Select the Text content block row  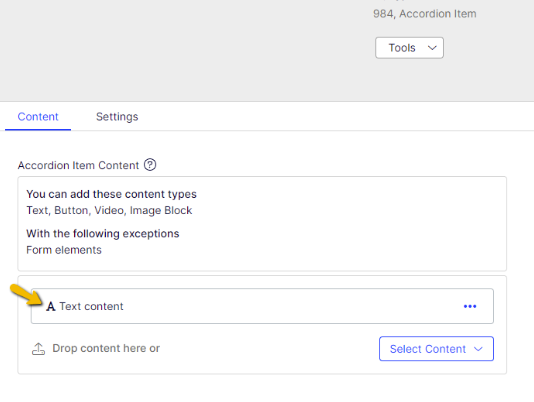[262, 306]
